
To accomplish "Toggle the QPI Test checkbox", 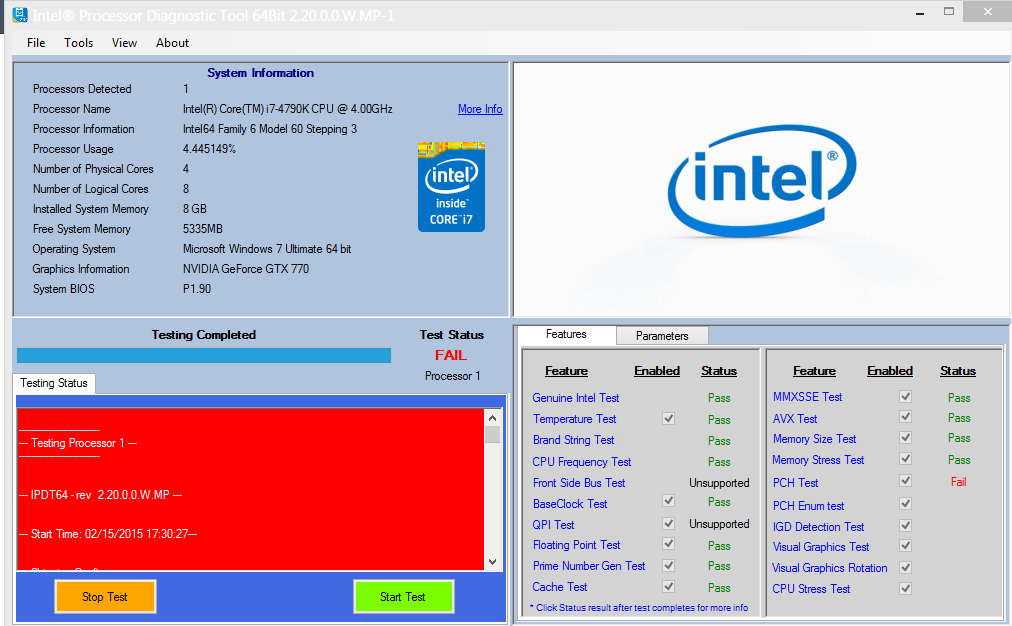I will [669, 523].
